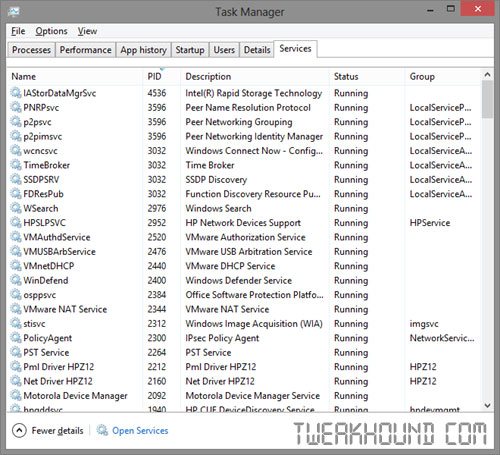Click 'Windows Image Acquisition (WIA)' description
This screenshot has height=455, width=500.
254,324
